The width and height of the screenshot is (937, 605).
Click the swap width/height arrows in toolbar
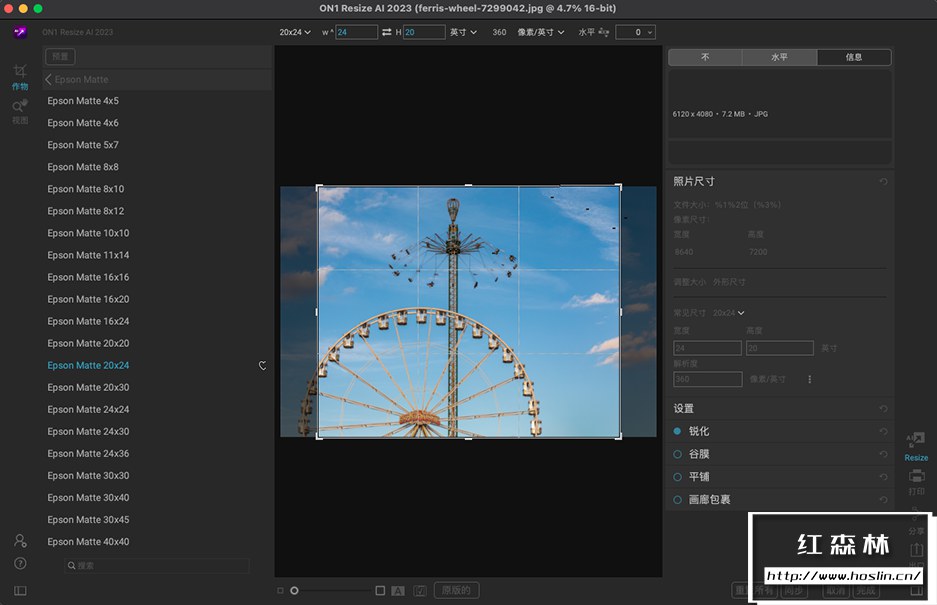coord(389,32)
